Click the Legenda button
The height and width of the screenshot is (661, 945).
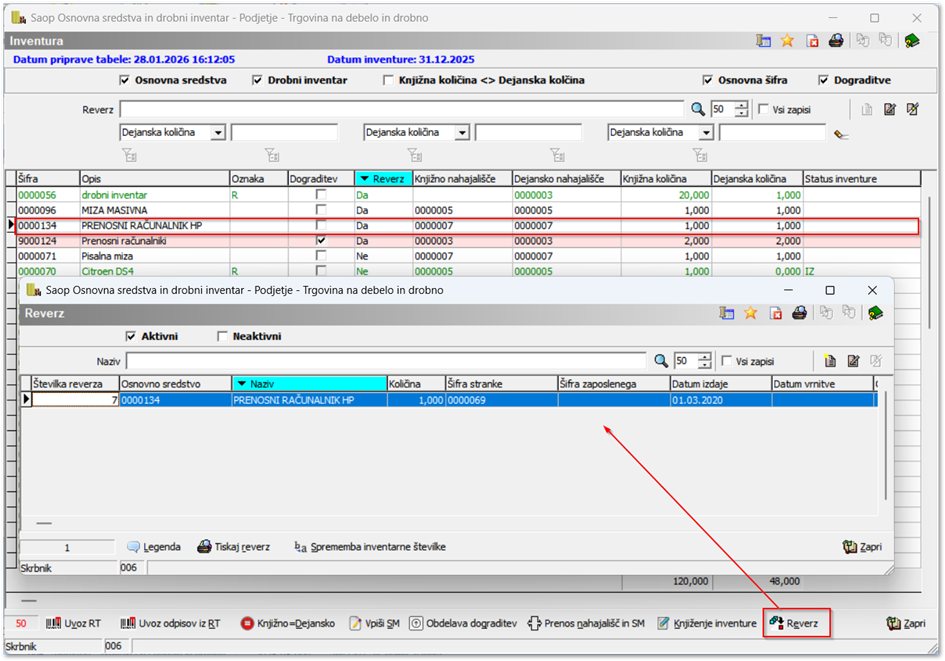[154, 547]
